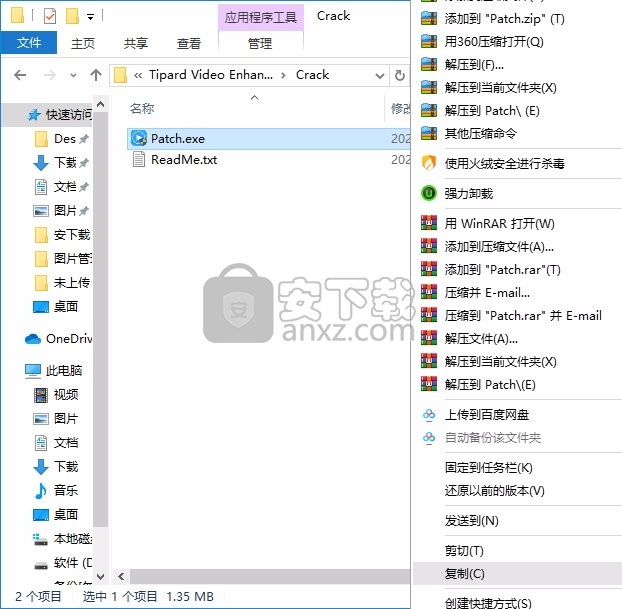The image size is (622, 609).
Task: Choose 添加到 "Patch.rar"(T)
Action: click(x=517, y=269)
